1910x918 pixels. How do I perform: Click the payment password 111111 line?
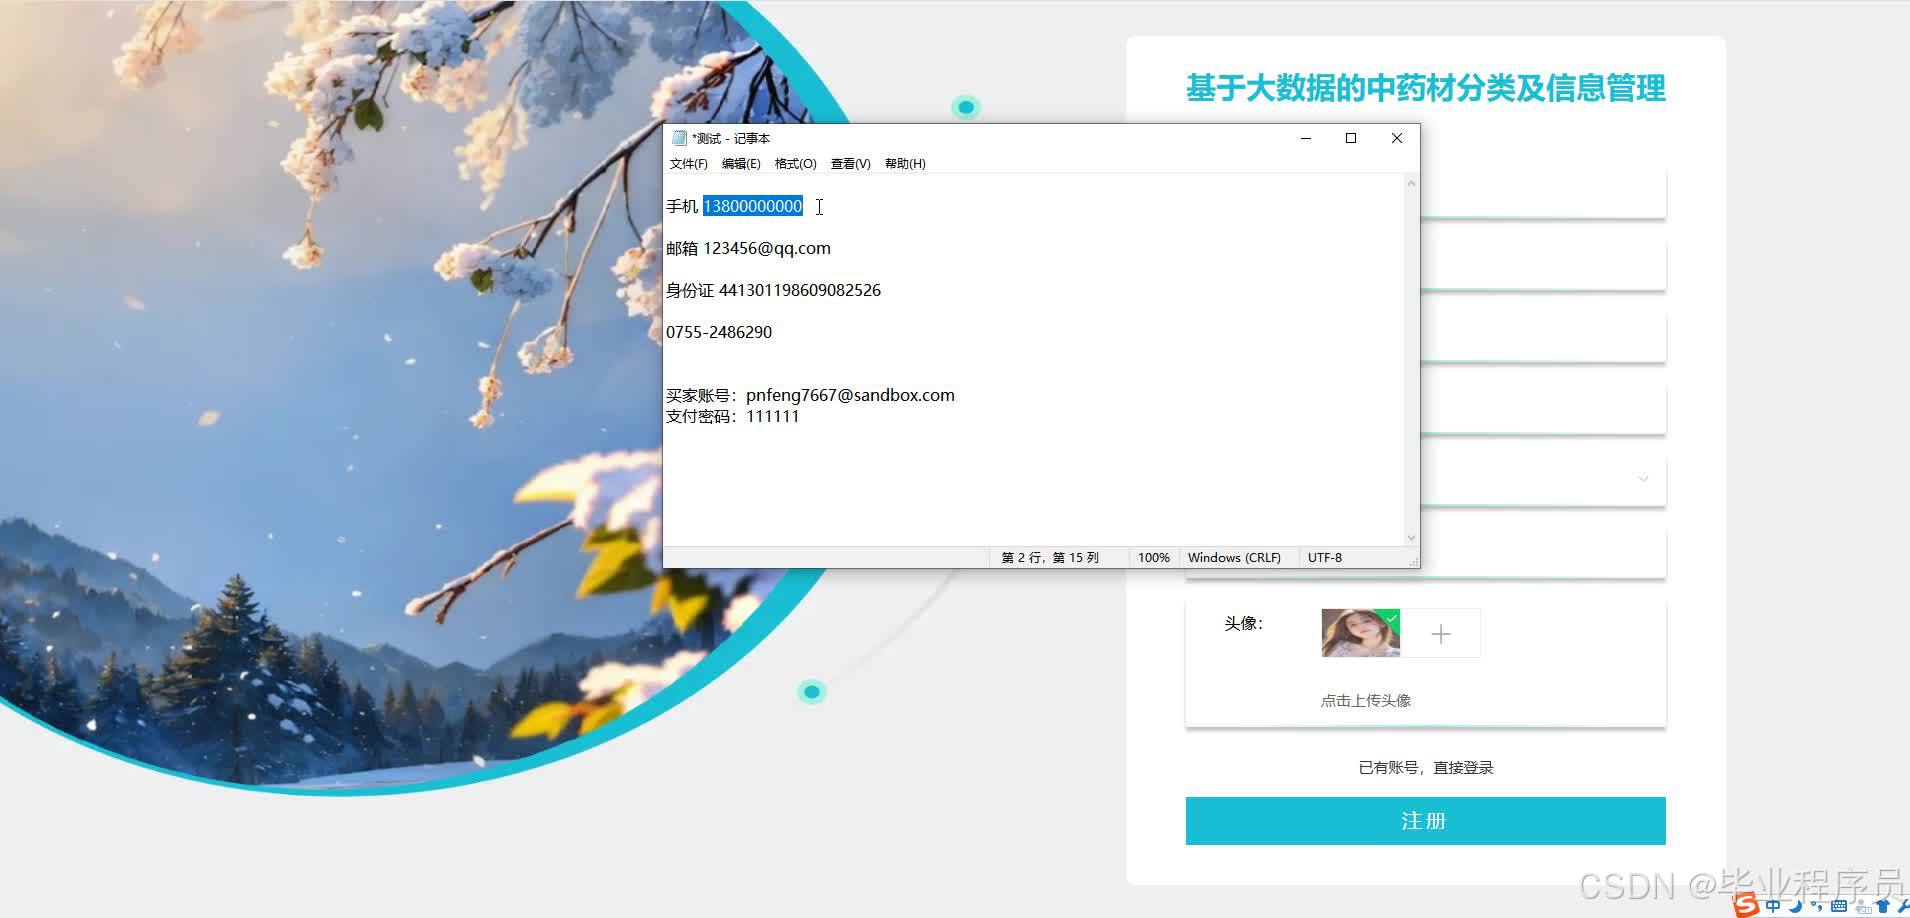tap(733, 416)
